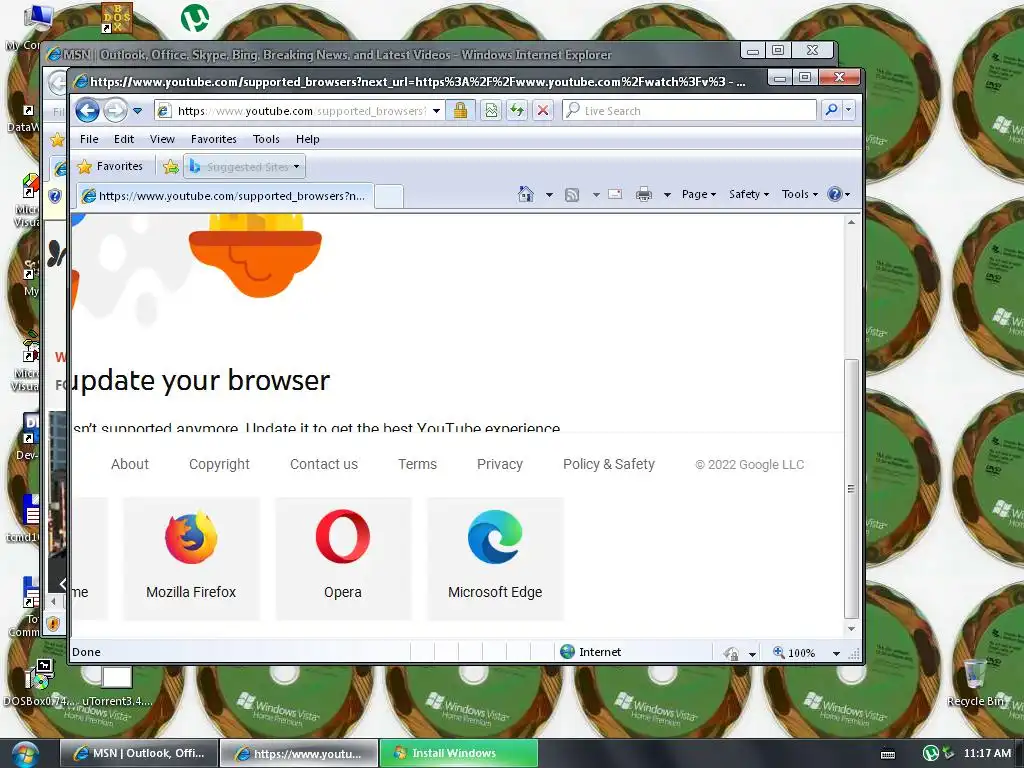Go to the Home page icon

526,194
